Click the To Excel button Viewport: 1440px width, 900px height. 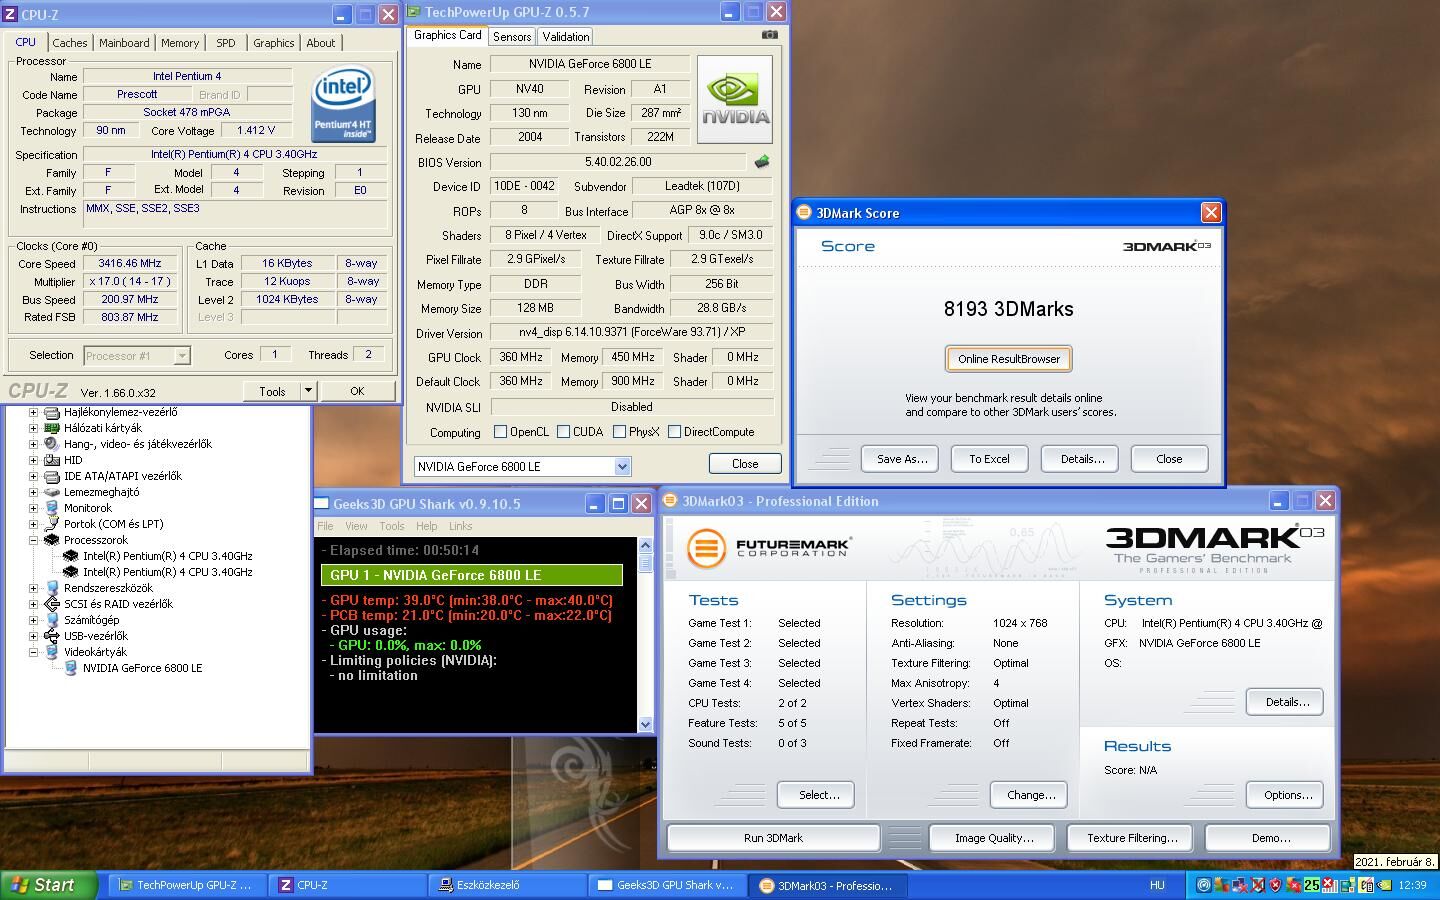(989, 459)
